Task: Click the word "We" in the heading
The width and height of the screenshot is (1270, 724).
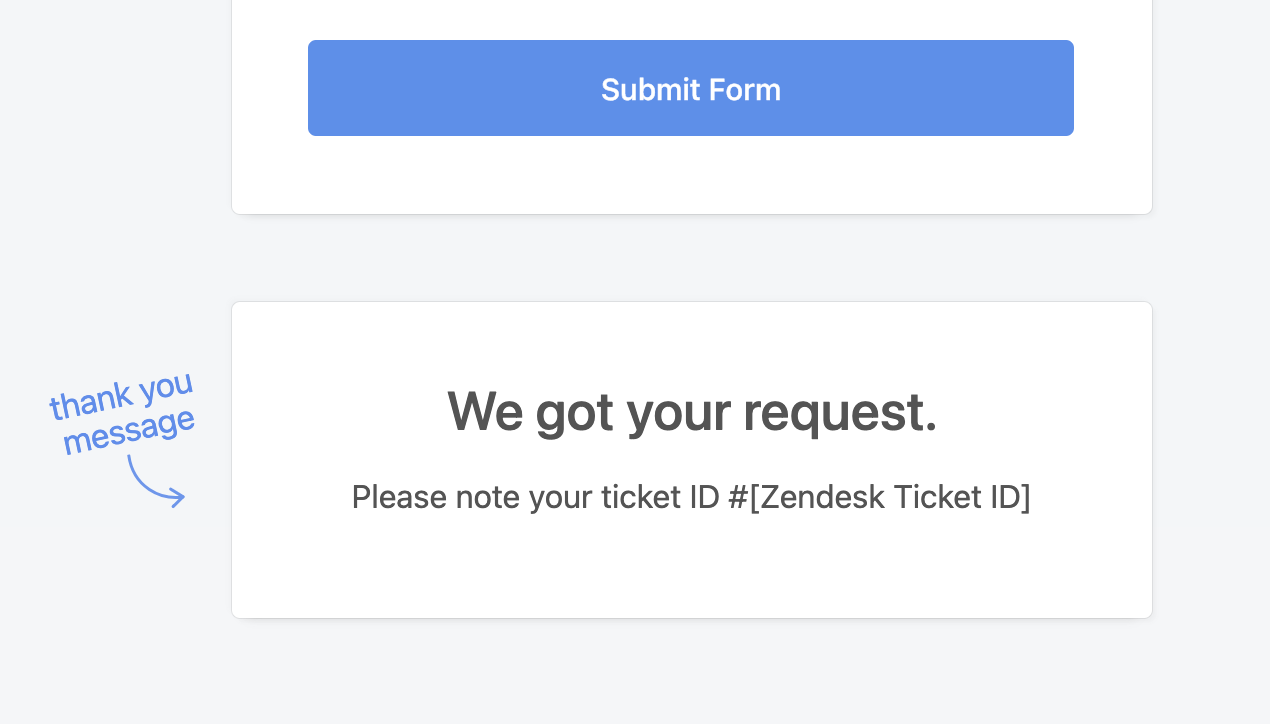Action: coord(485,411)
